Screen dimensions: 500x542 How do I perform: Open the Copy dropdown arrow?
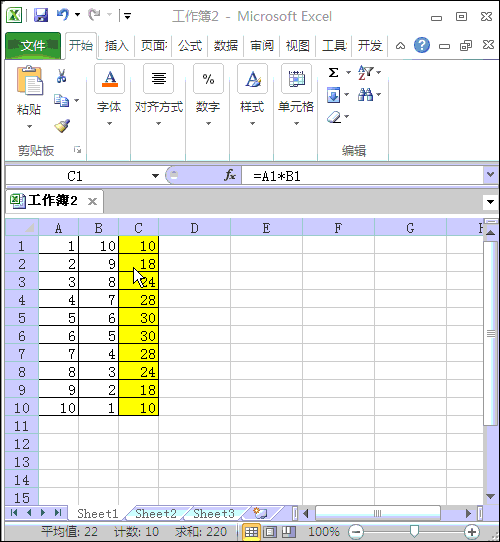[76, 101]
